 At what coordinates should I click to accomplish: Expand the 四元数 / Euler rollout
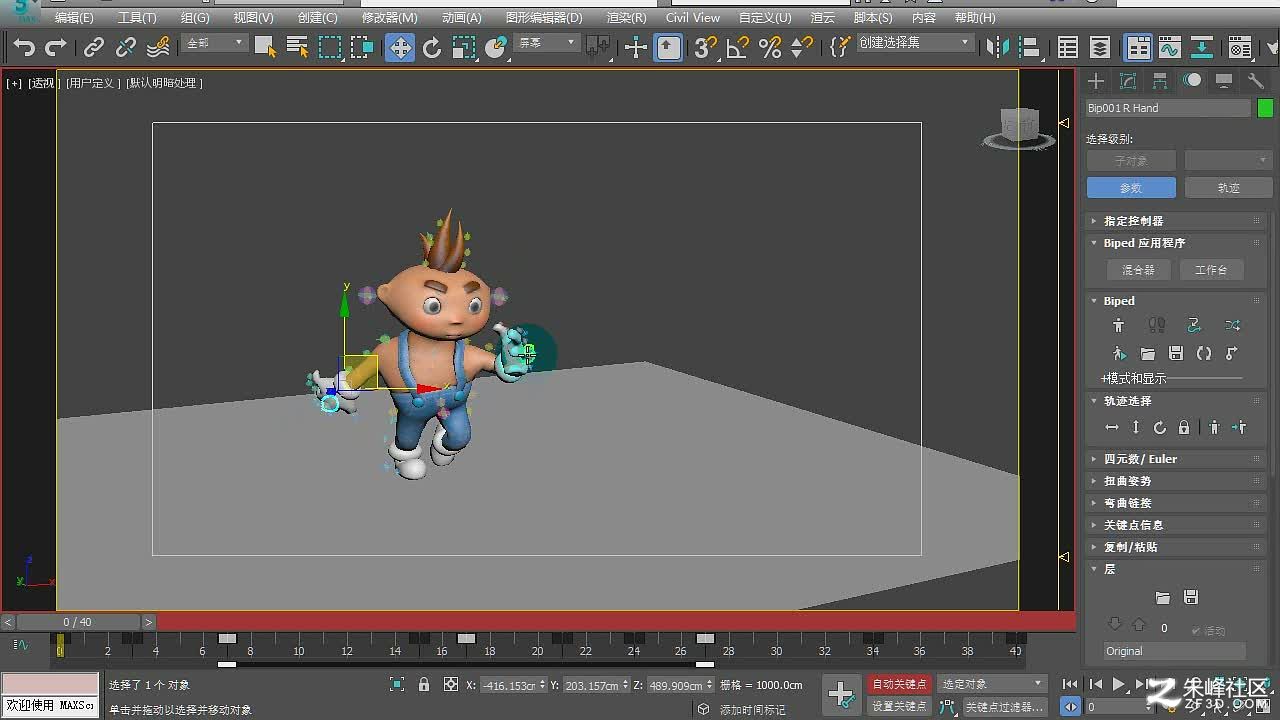1176,459
